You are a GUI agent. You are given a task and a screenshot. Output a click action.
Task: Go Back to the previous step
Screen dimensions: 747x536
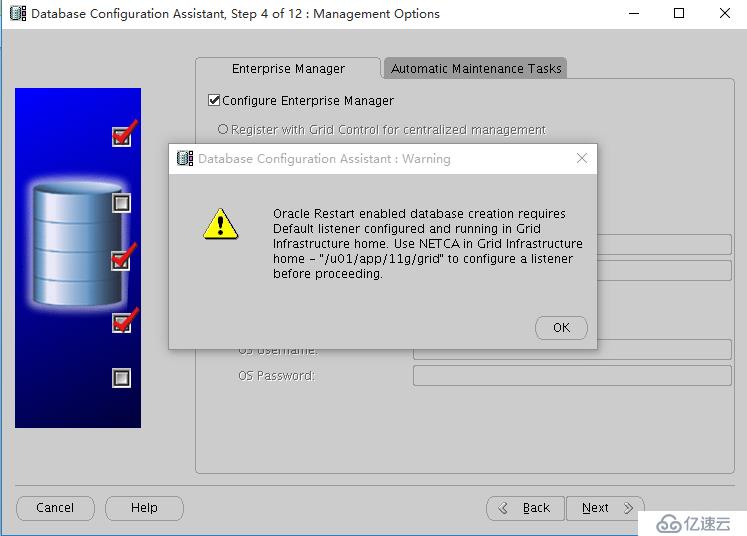(525, 508)
